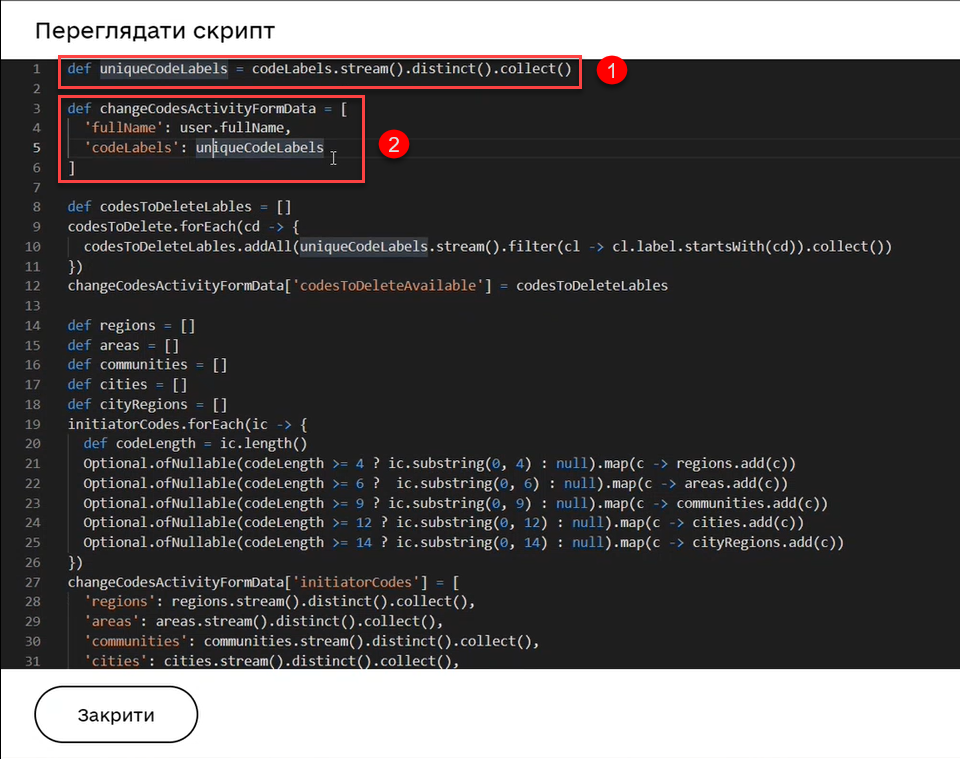Screen dimensions: 960x759
Task: Click line number 13 in gutter
Action: [x=33, y=305]
